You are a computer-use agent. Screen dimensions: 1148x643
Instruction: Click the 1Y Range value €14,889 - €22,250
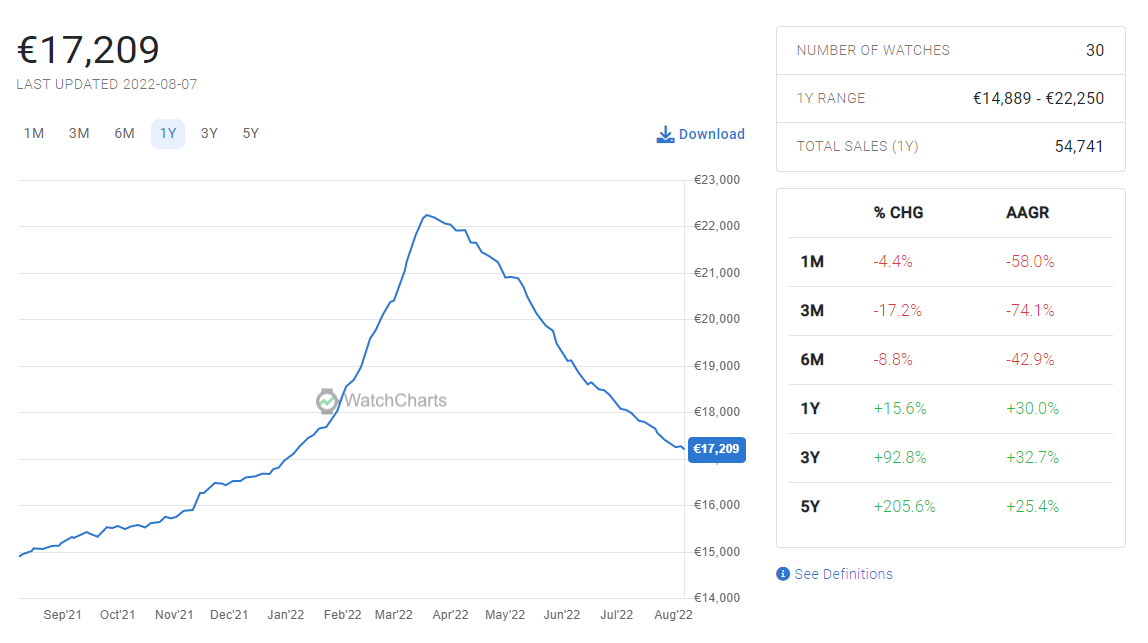pyautogui.click(x=1038, y=98)
